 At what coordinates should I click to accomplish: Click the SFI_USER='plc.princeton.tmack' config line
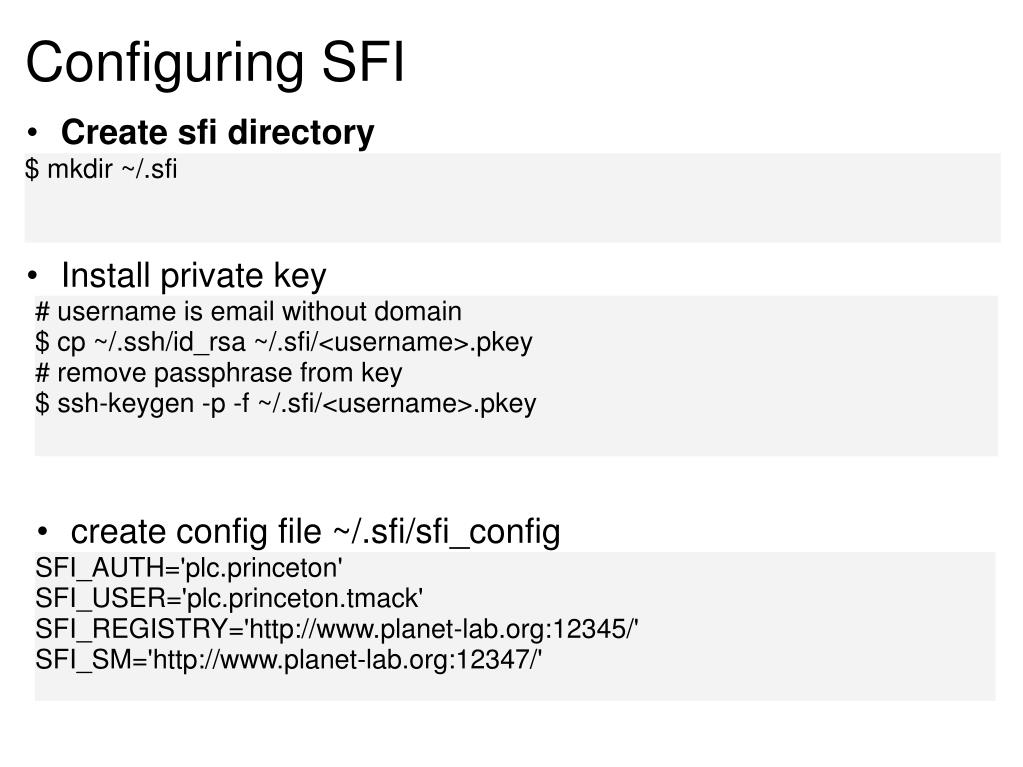pos(229,598)
